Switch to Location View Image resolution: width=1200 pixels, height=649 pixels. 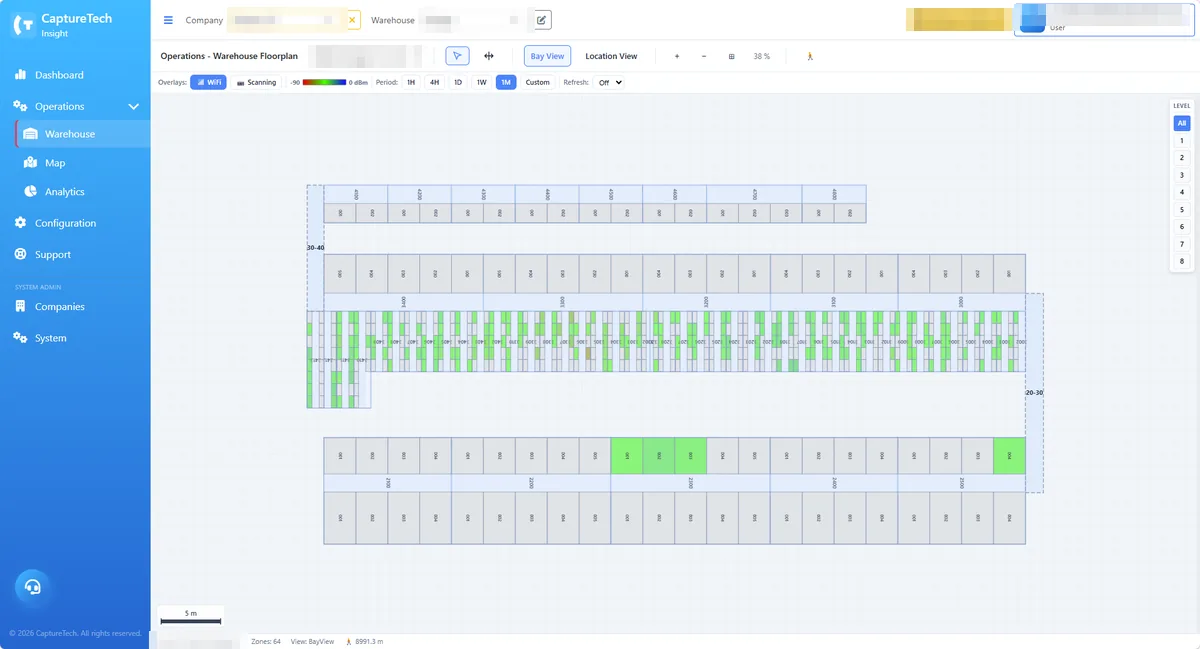pos(611,56)
